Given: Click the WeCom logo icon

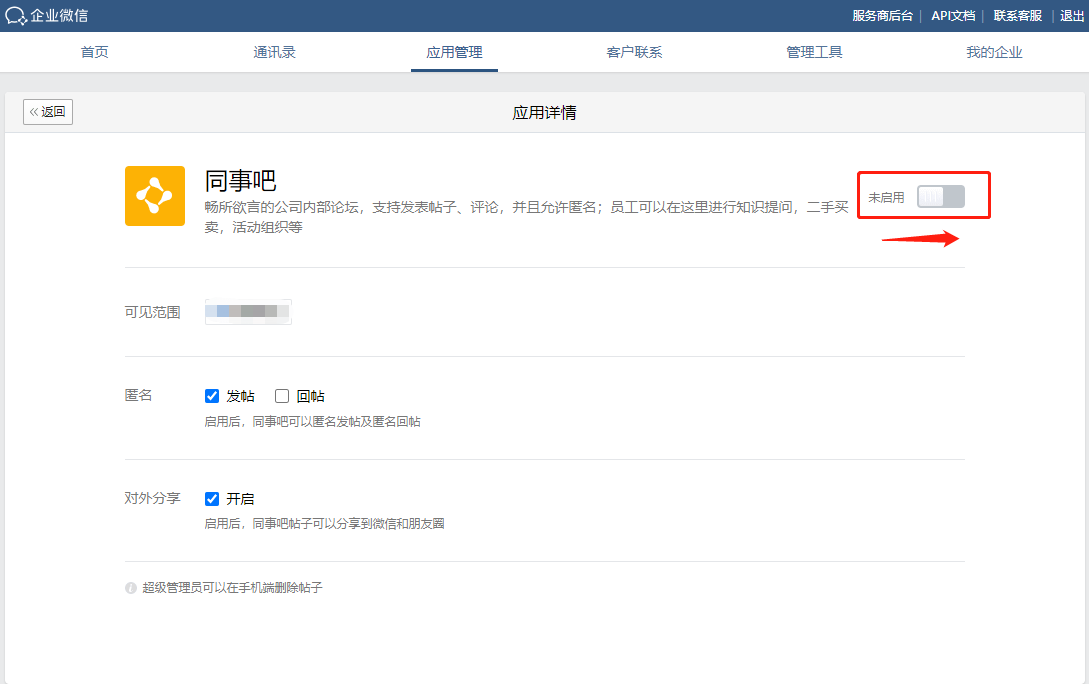Looking at the screenshot, I should point(16,16).
